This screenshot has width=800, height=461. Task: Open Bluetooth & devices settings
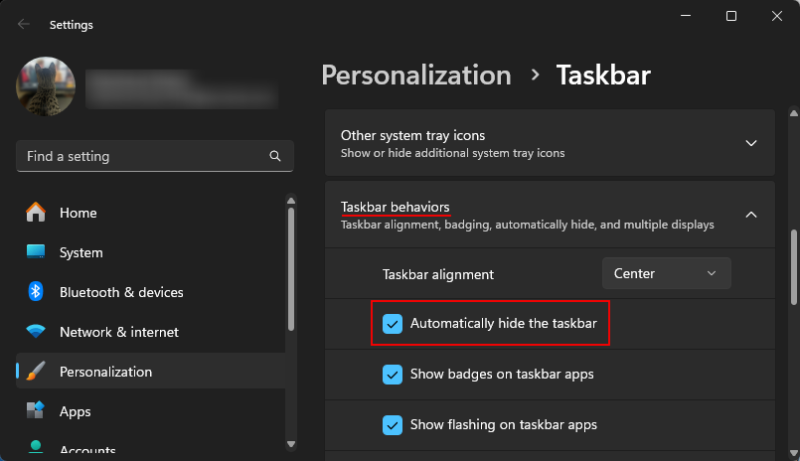[x=121, y=292]
